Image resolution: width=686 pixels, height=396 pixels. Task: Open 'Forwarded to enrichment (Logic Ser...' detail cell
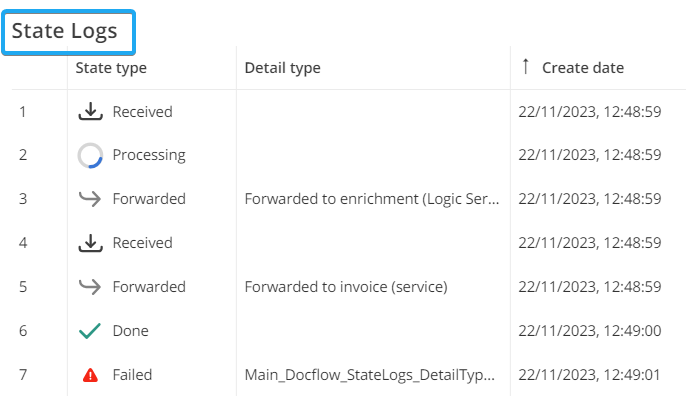[x=372, y=199]
